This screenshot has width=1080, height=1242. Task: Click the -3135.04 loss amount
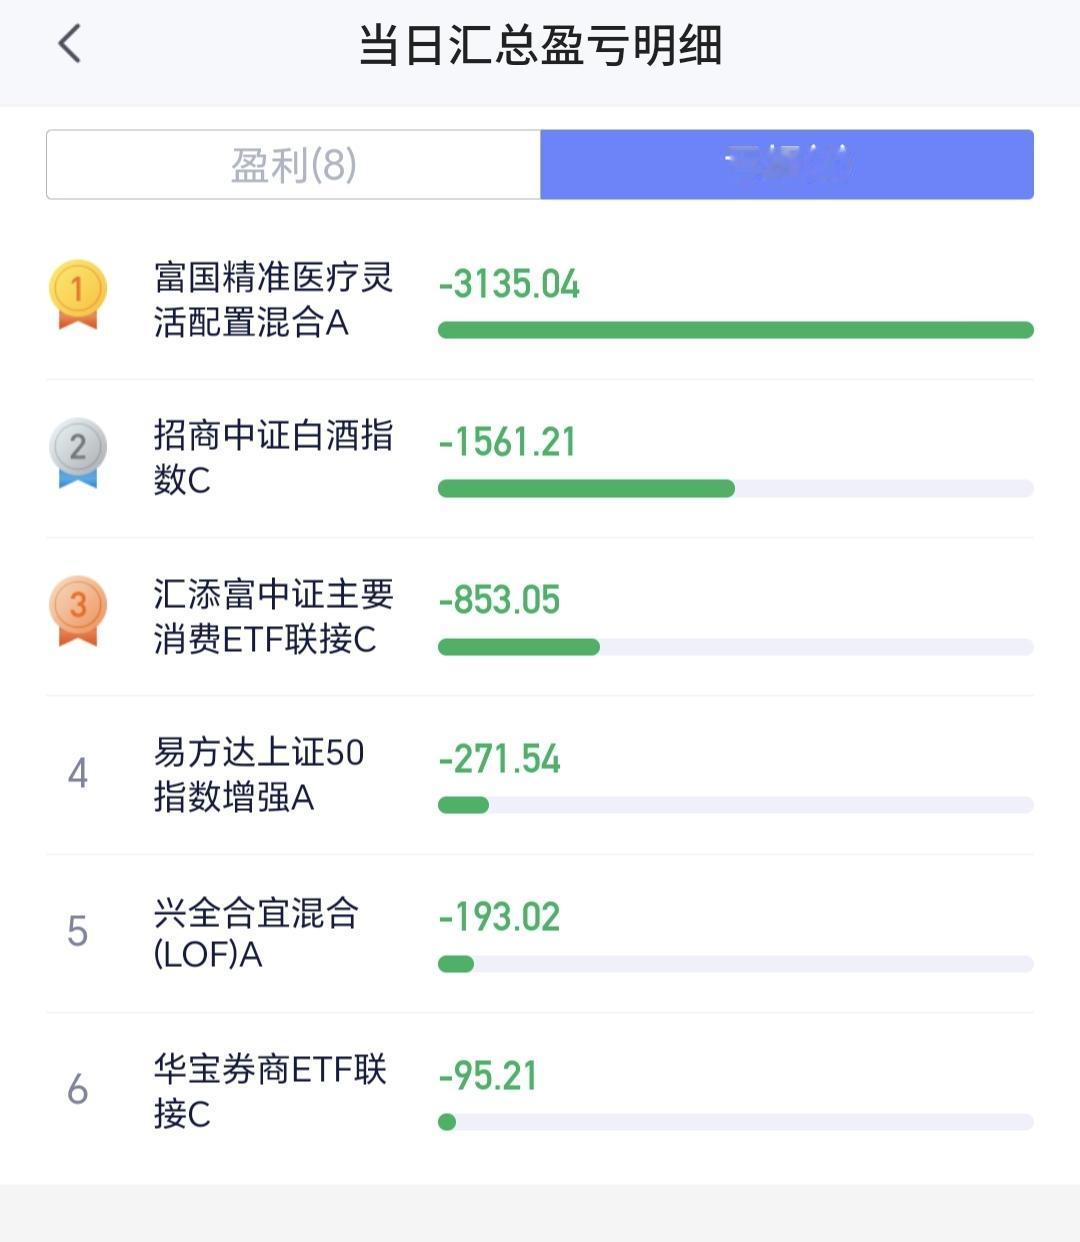tap(509, 284)
